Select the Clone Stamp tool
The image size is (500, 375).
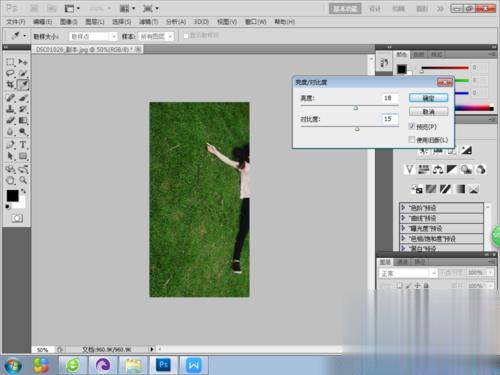point(10,109)
